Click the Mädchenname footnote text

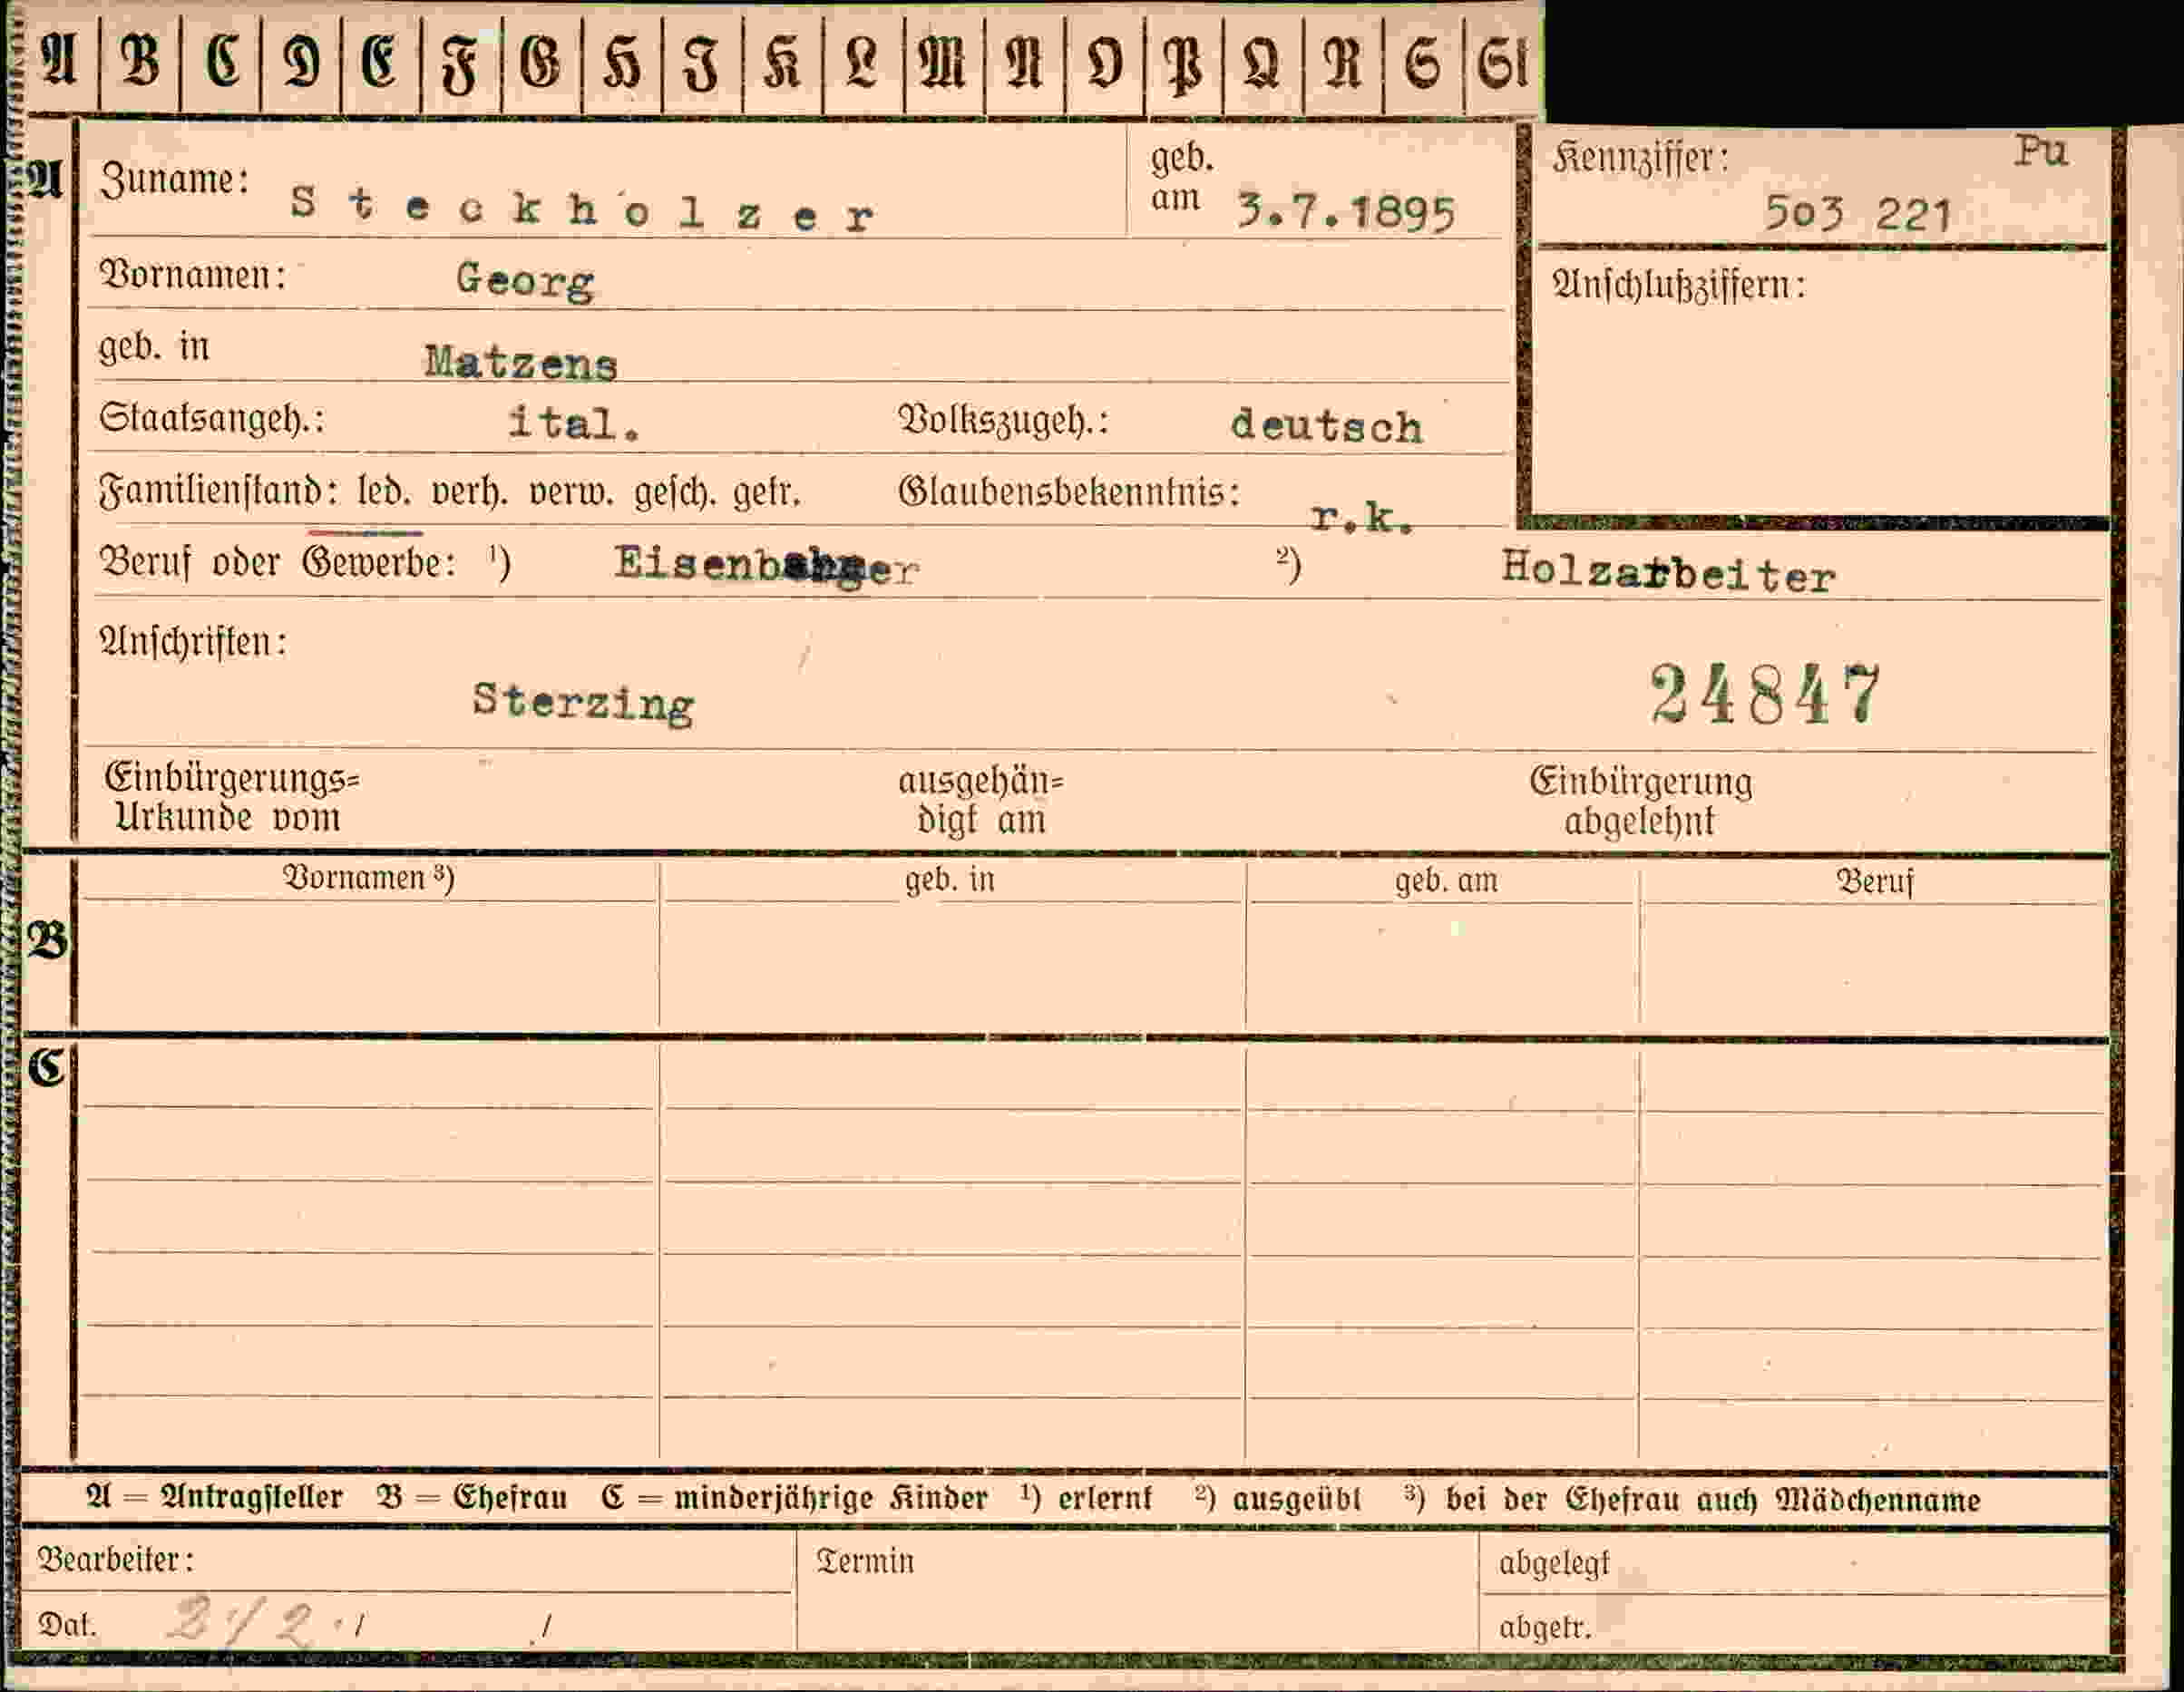1877,1500
